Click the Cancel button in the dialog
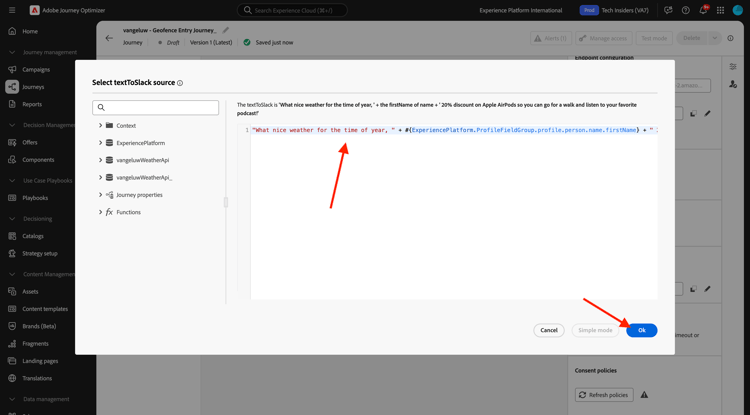This screenshot has width=750, height=415. 549,330
